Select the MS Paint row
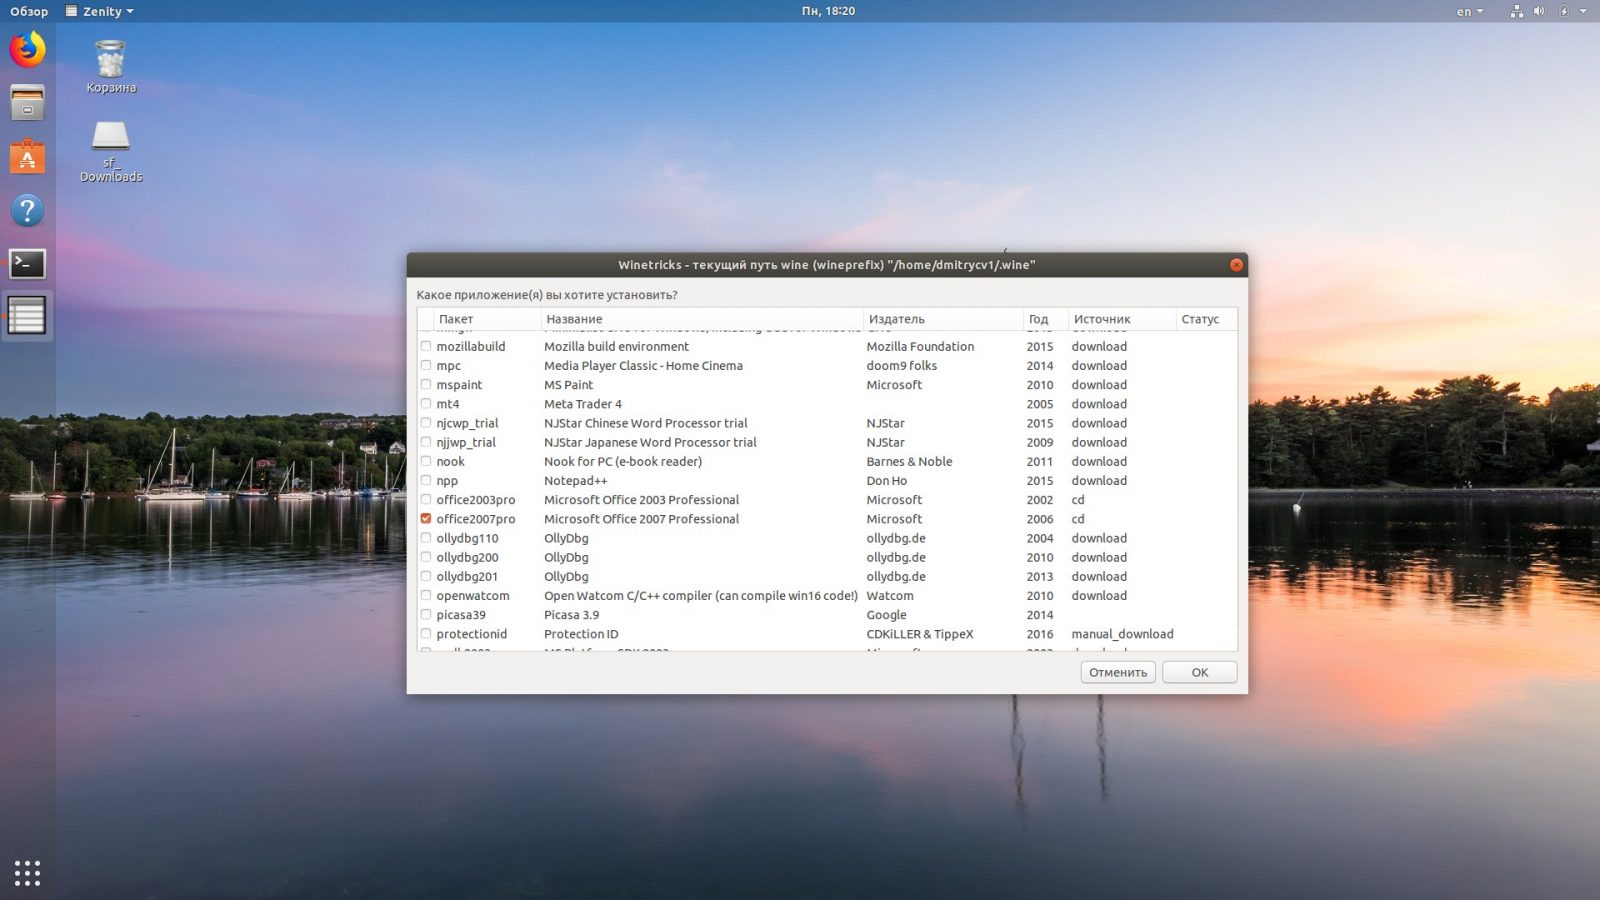 coord(827,384)
